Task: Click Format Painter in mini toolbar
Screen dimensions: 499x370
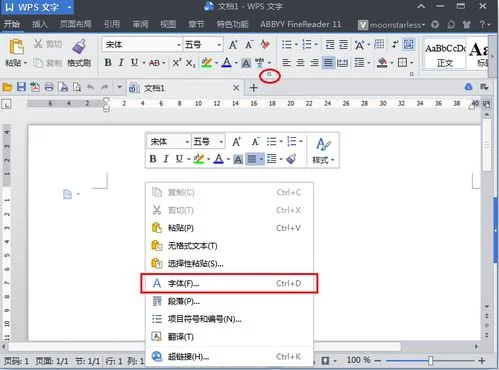Action: tap(291, 159)
